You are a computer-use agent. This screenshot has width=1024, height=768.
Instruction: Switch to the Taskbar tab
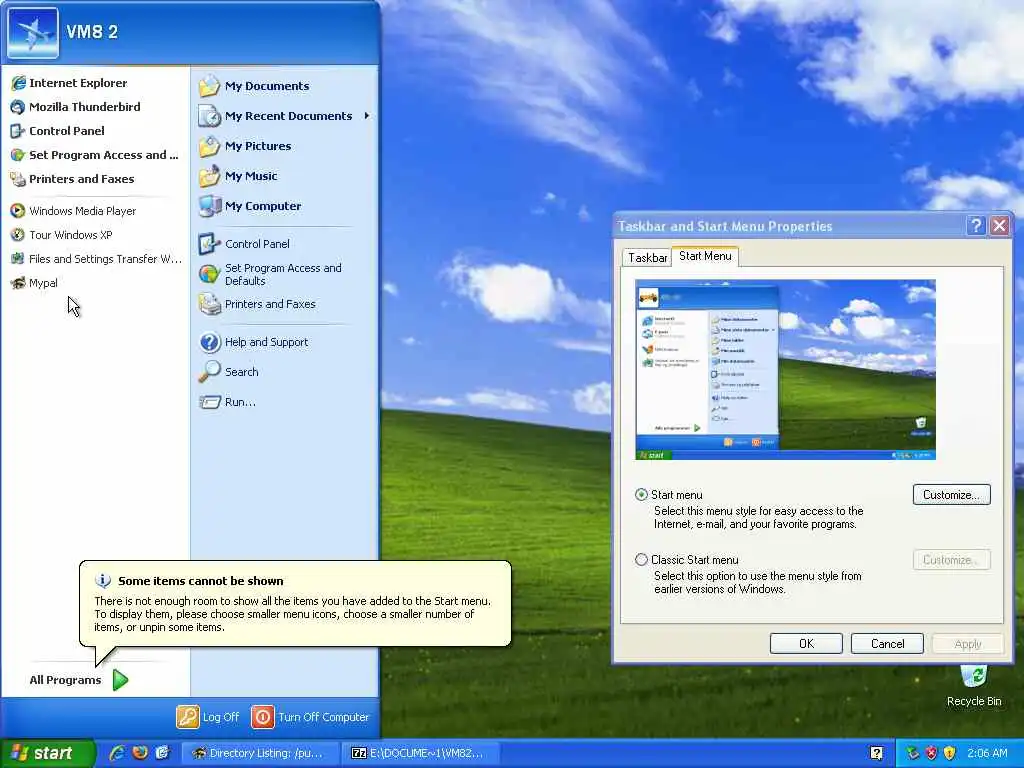(x=647, y=257)
